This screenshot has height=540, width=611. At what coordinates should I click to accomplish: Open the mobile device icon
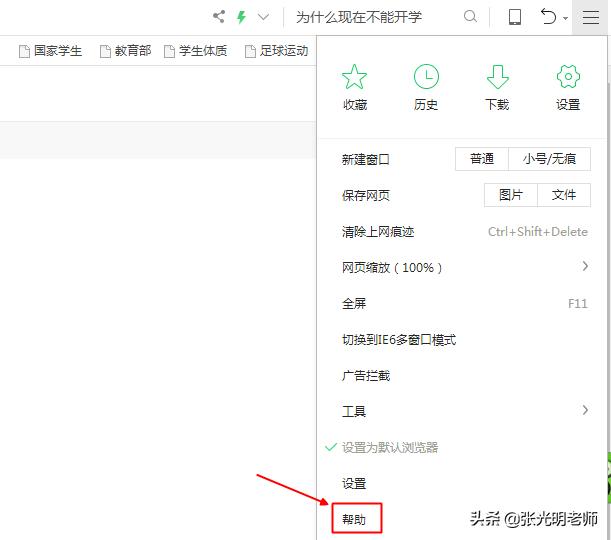(x=515, y=17)
